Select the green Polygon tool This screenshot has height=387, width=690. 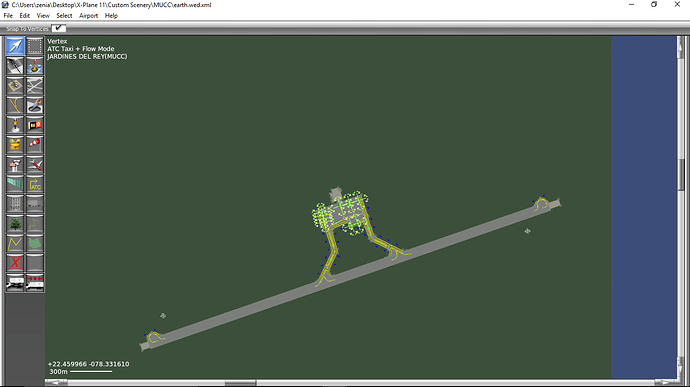point(35,243)
